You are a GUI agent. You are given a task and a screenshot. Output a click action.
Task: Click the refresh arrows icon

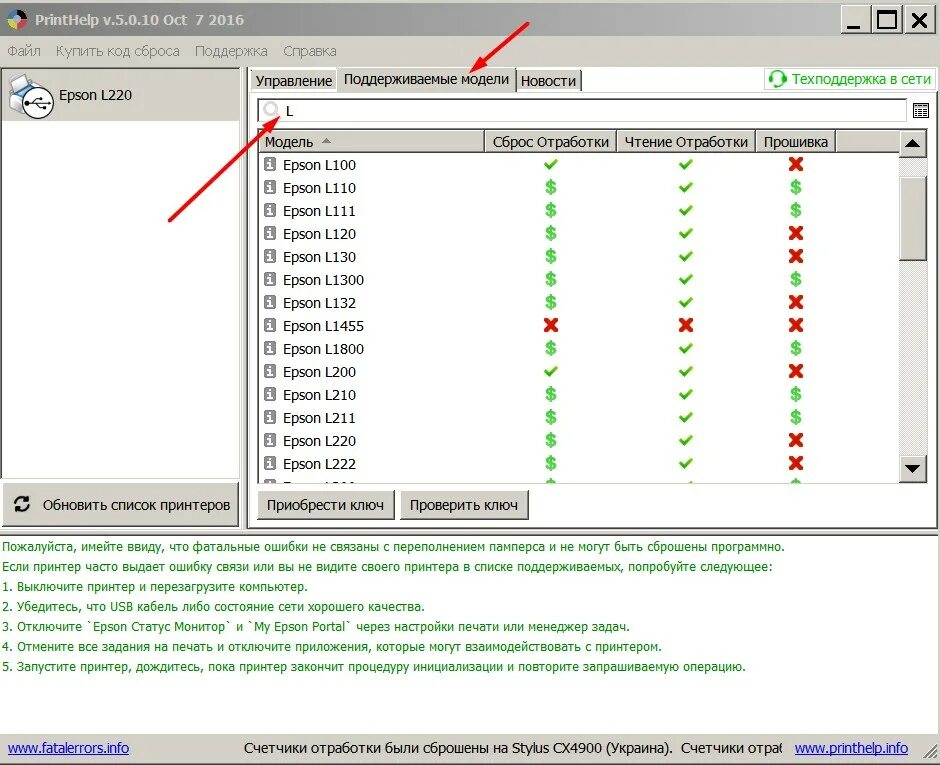tap(22, 504)
